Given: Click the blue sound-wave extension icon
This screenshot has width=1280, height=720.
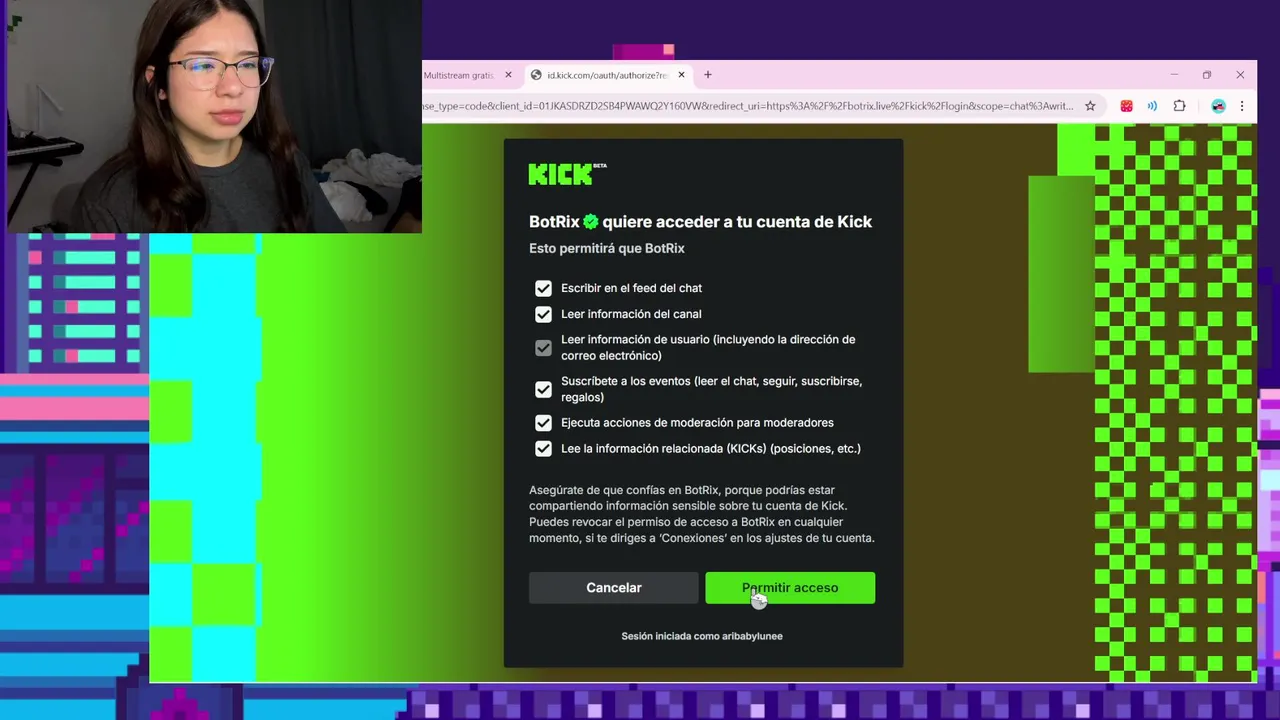Looking at the screenshot, I should coord(1152,106).
